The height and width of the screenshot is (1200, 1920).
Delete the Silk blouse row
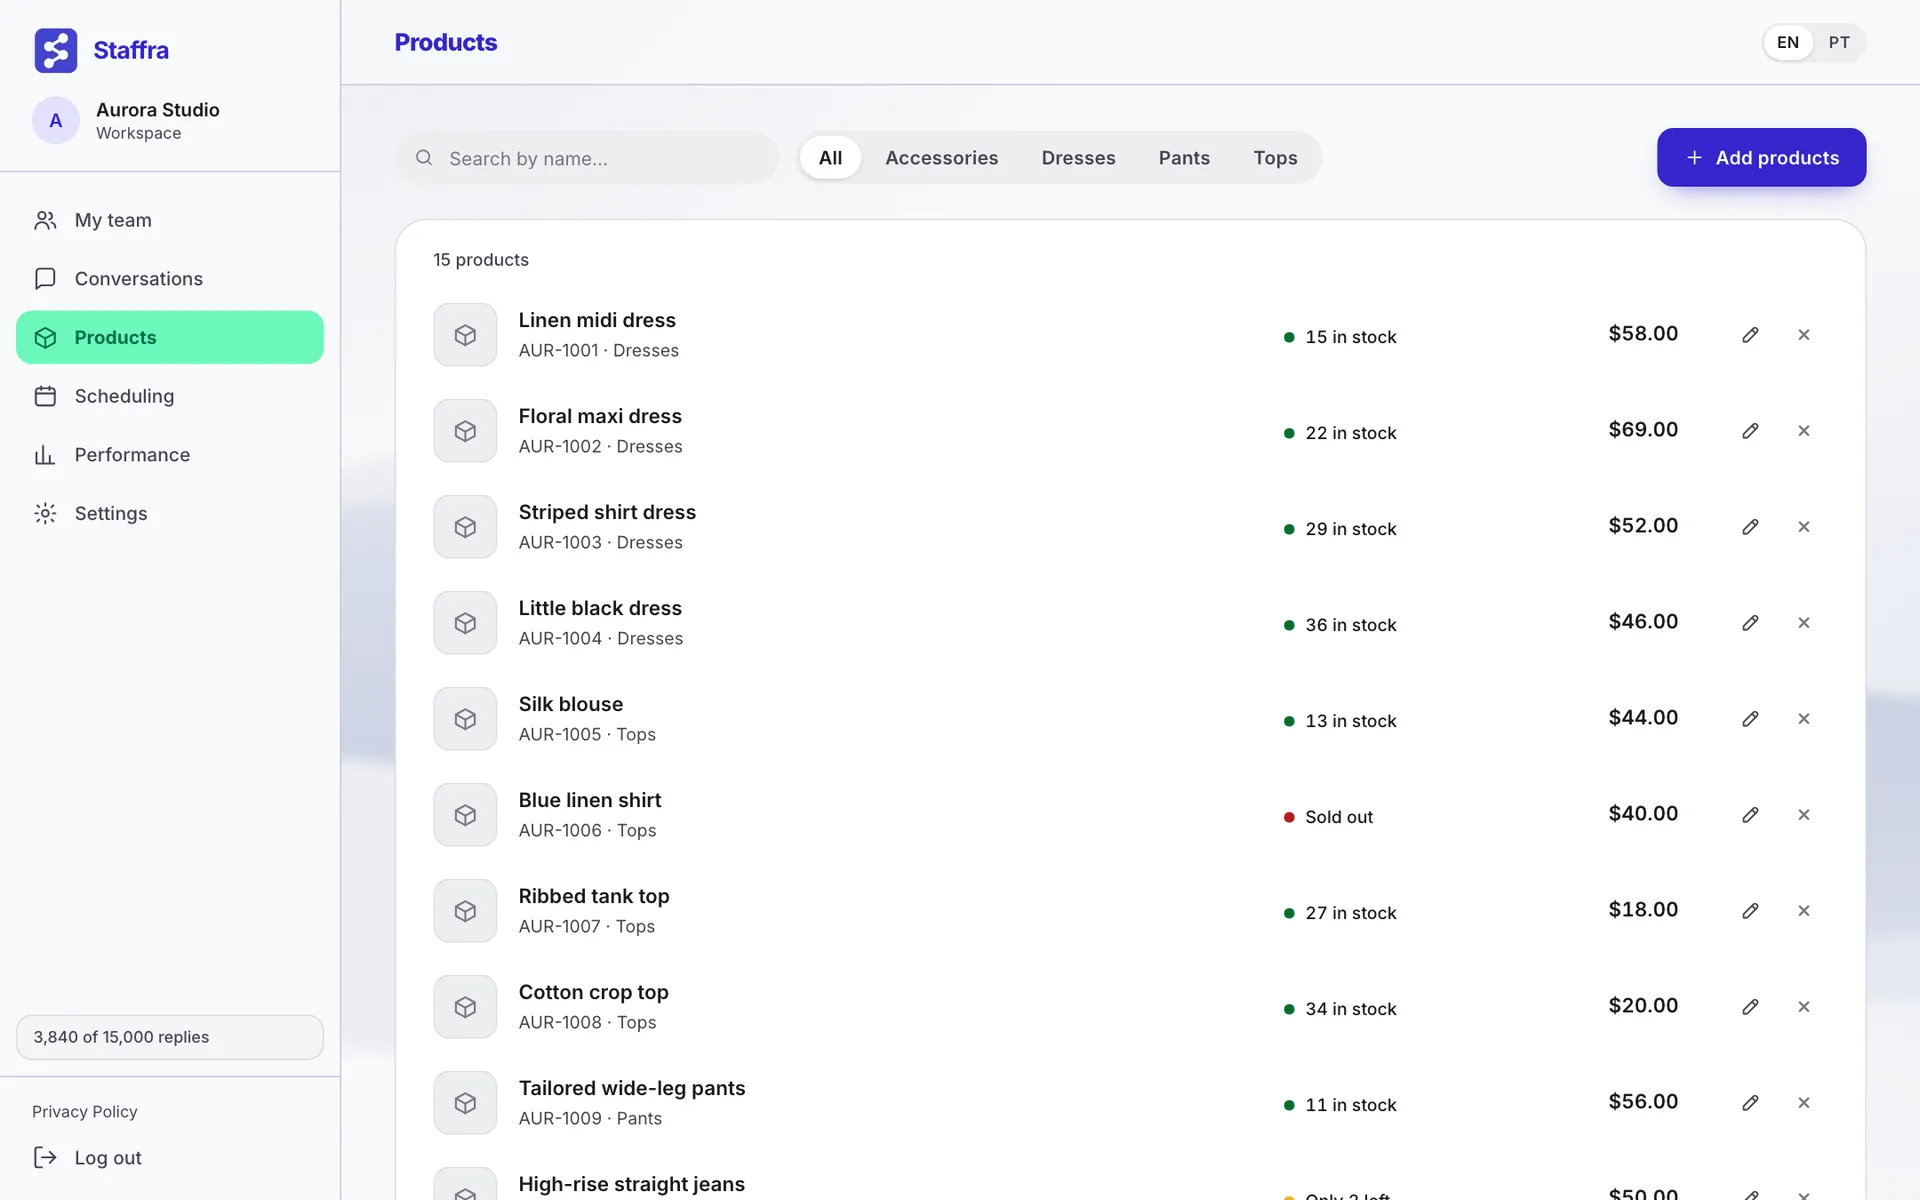point(1804,719)
